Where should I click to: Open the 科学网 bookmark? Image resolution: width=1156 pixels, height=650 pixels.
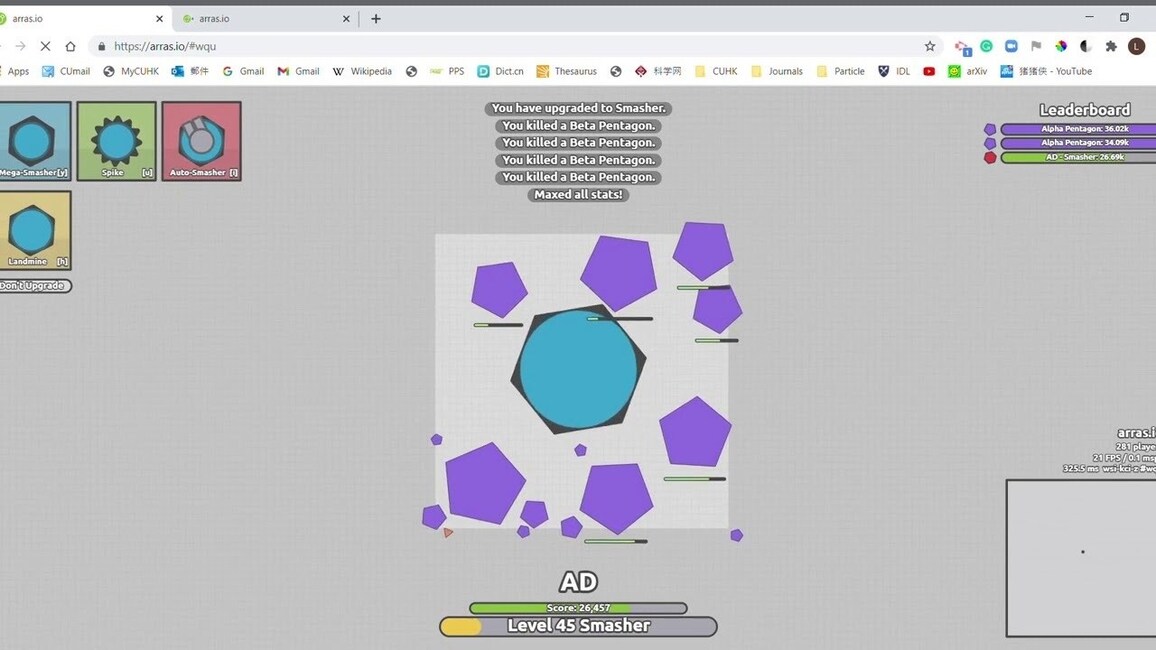(658, 71)
